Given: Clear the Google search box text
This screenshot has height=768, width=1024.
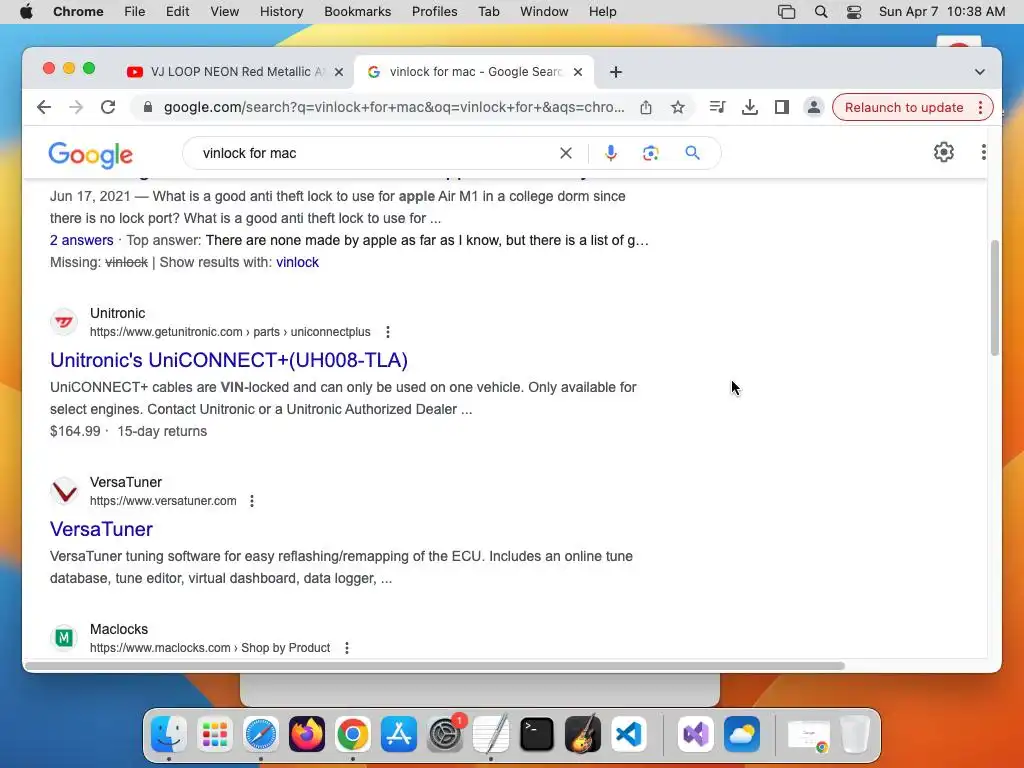Looking at the screenshot, I should (566, 153).
